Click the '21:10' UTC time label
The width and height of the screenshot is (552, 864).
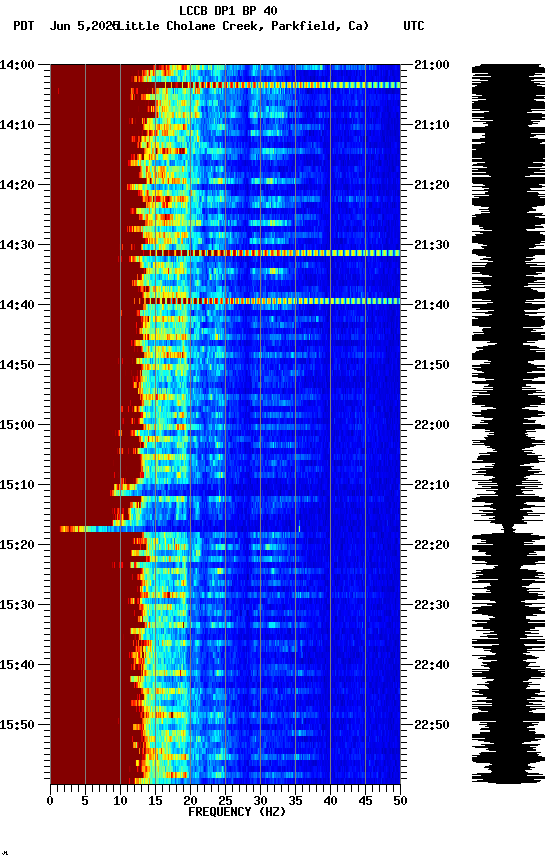[432, 125]
